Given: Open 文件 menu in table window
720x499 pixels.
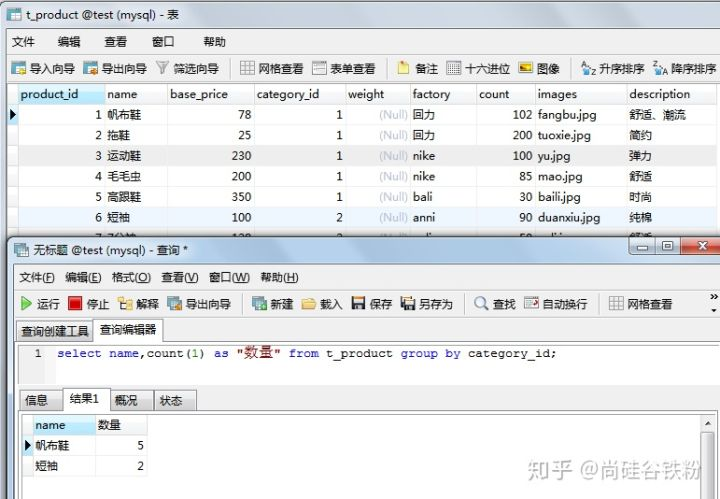Looking at the screenshot, I should (x=23, y=42).
